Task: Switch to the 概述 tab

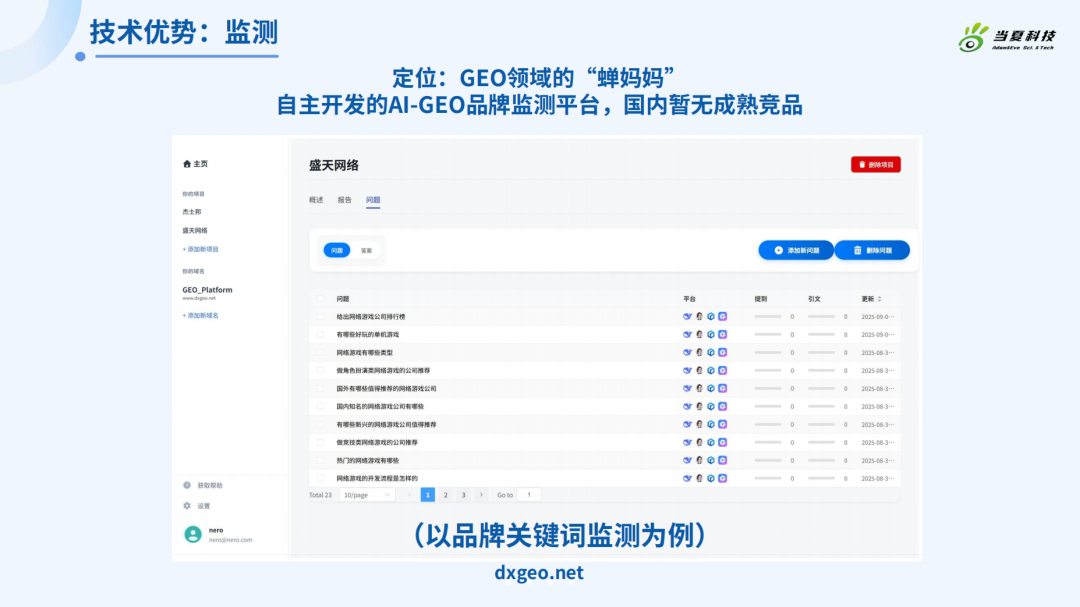Action: pyautogui.click(x=316, y=200)
